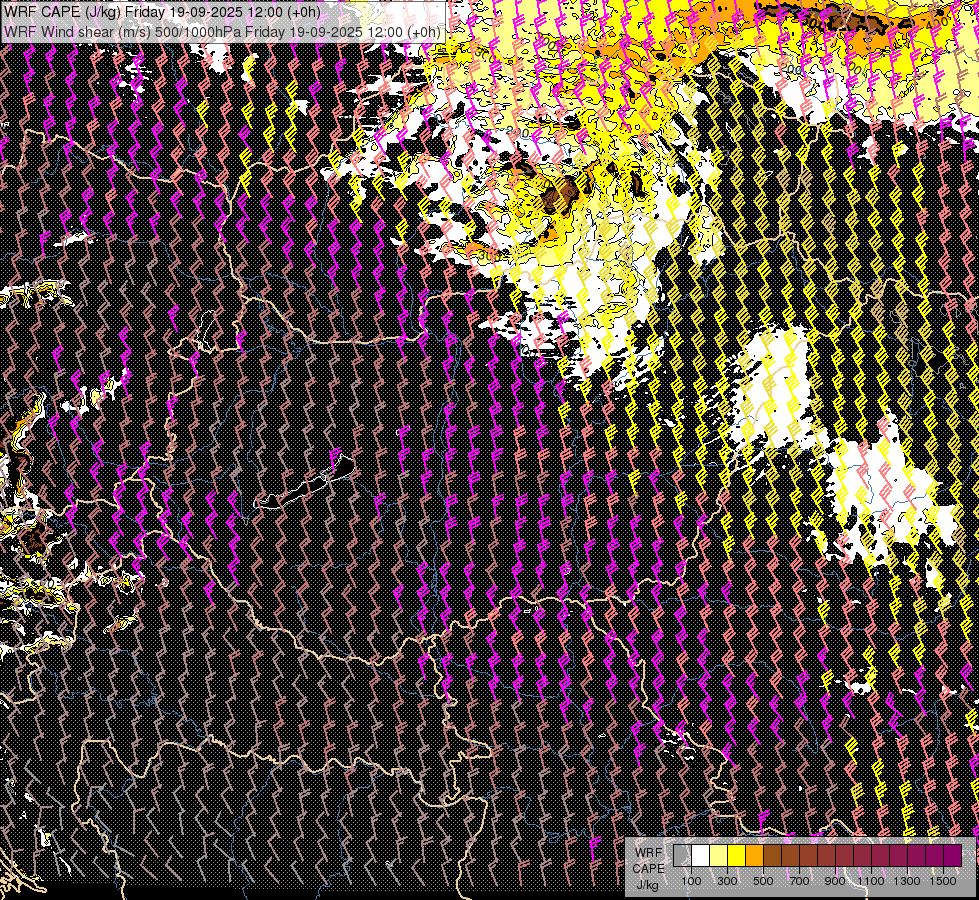
Task: Click the orange swatch in the CAPE legend
Action: [754, 856]
